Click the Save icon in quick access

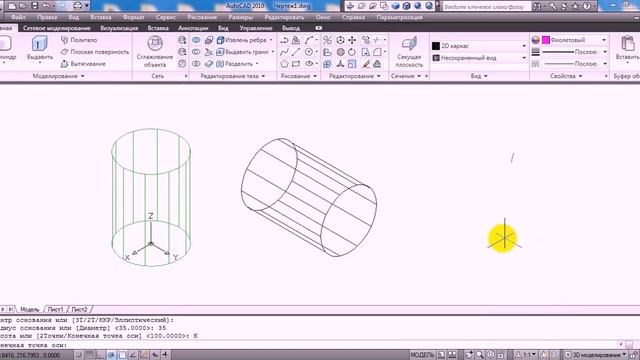[35, 6]
